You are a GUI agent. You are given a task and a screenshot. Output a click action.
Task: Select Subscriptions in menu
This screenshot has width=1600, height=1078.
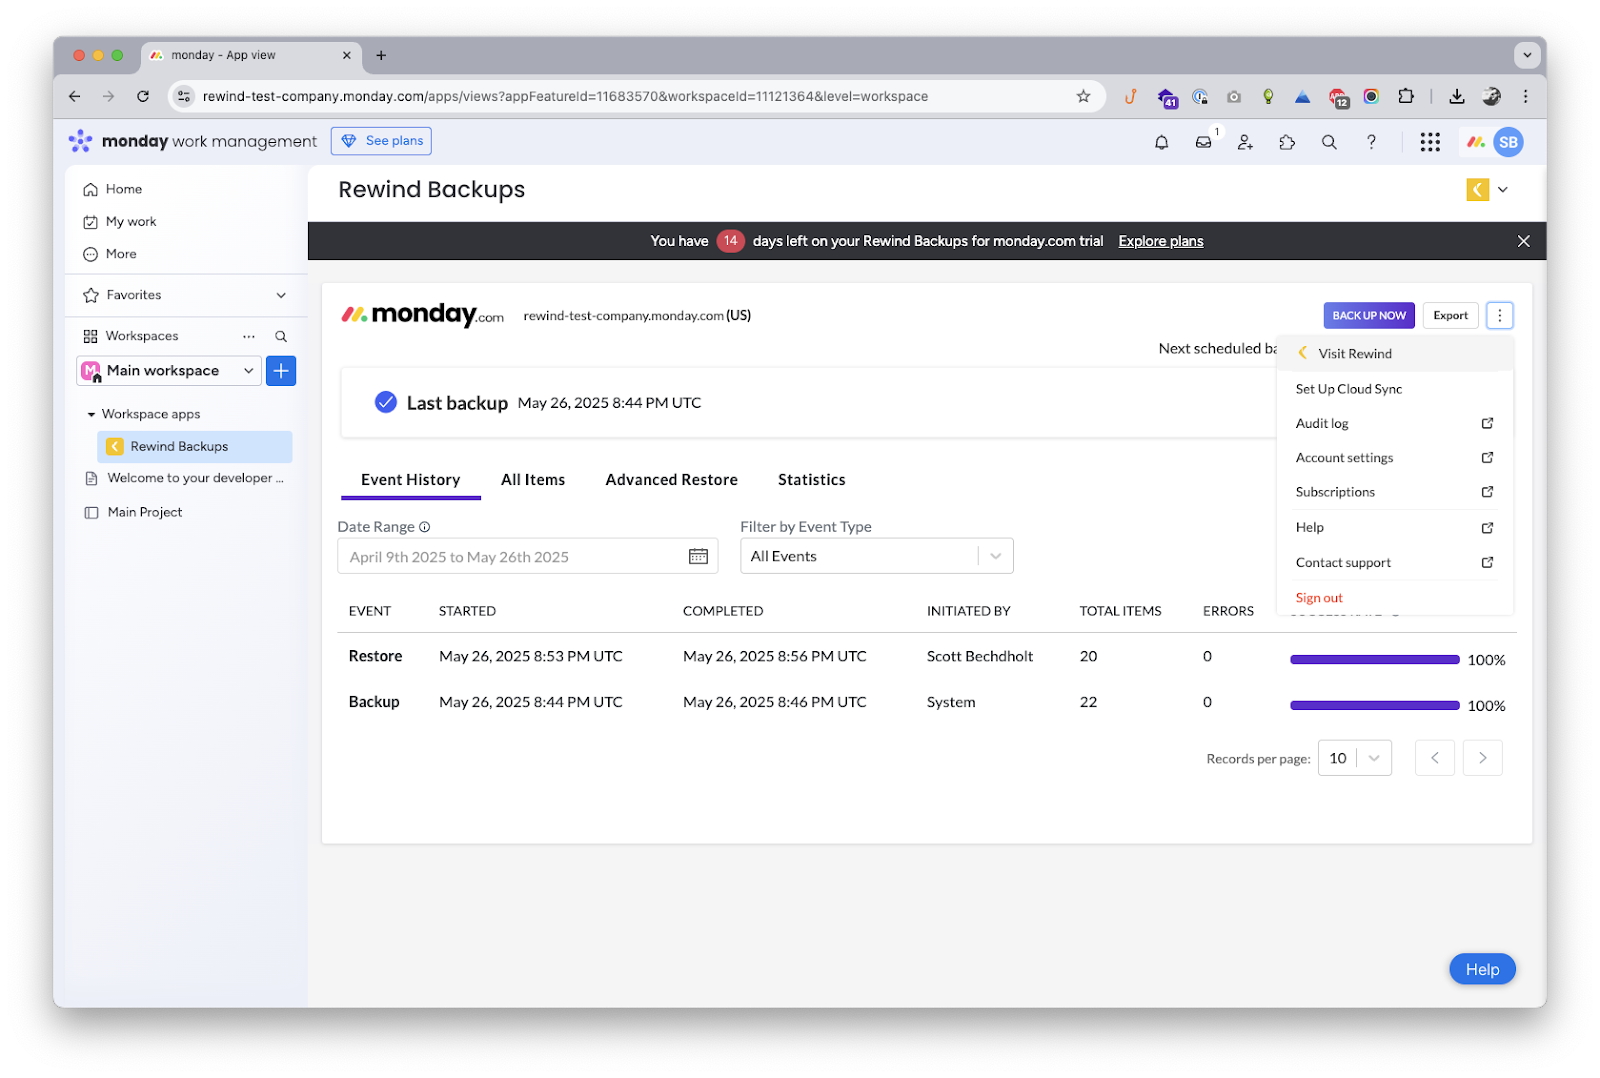(1395, 492)
